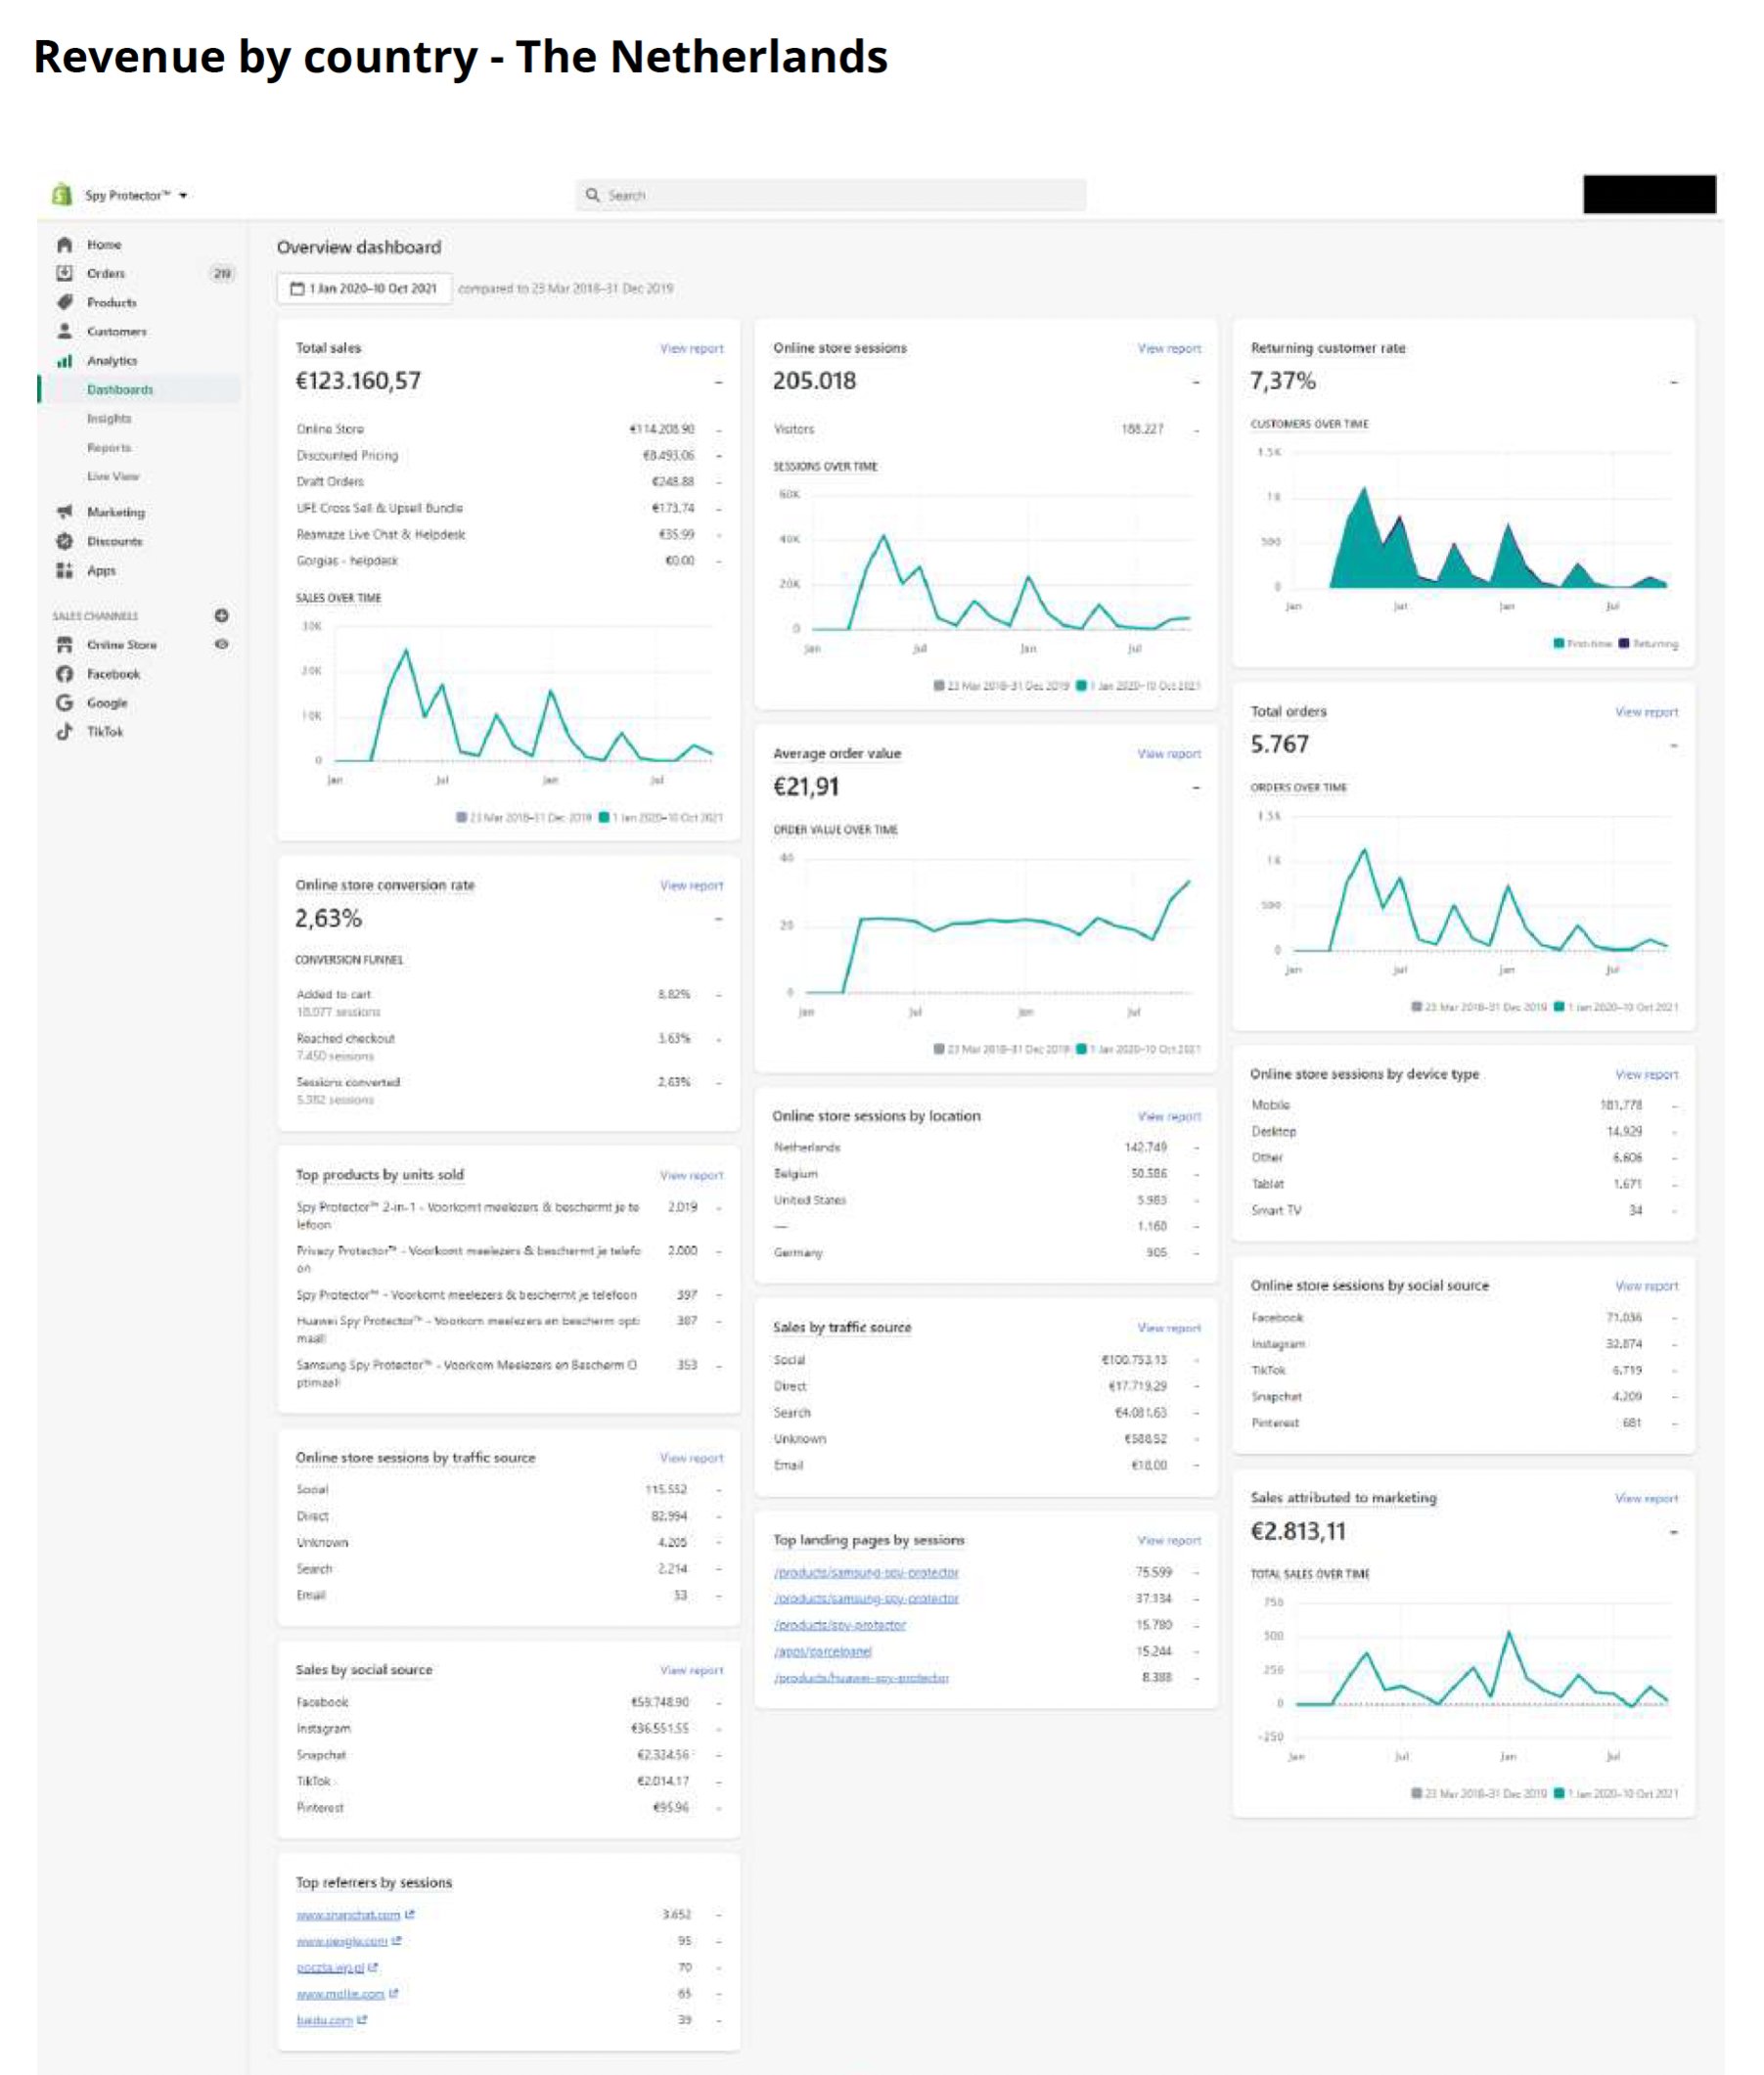Select the Netherlands sessions value 142.749
Viewport: 1764px width, 2075px height.
1145,1147
